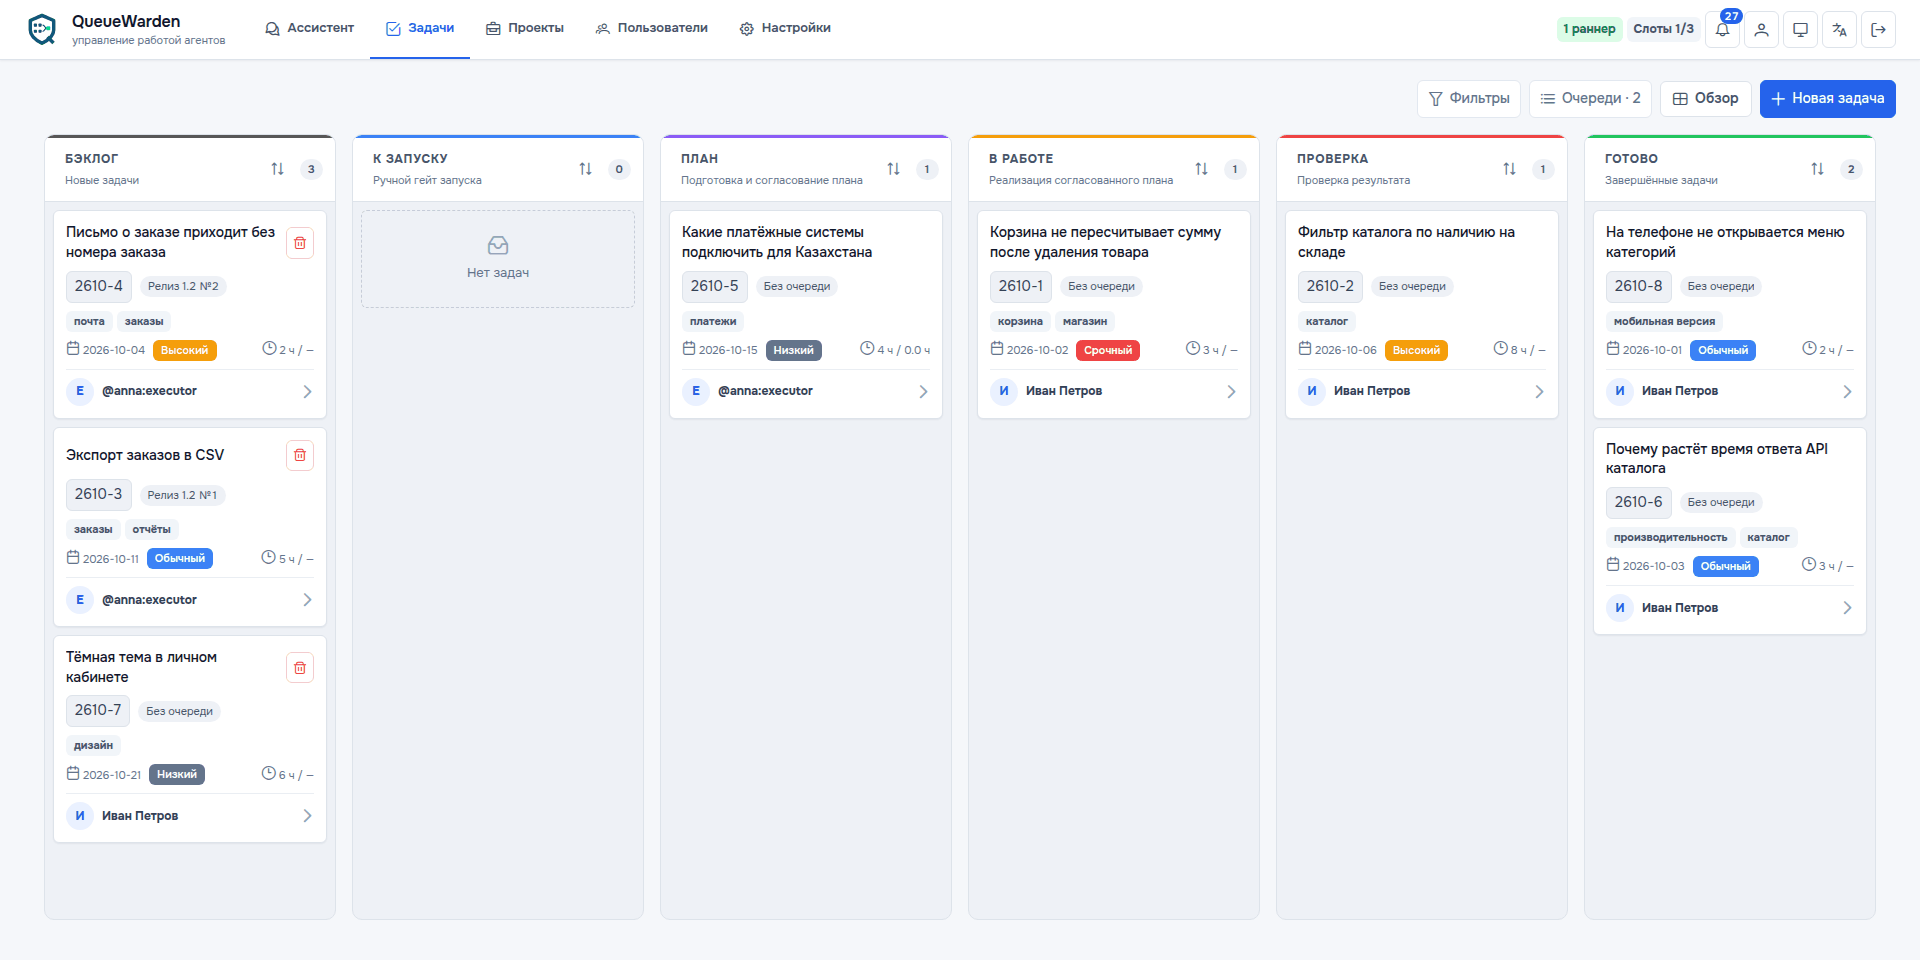Click the sort icon in Бэклог column
The width and height of the screenshot is (1920, 960).
tap(278, 169)
